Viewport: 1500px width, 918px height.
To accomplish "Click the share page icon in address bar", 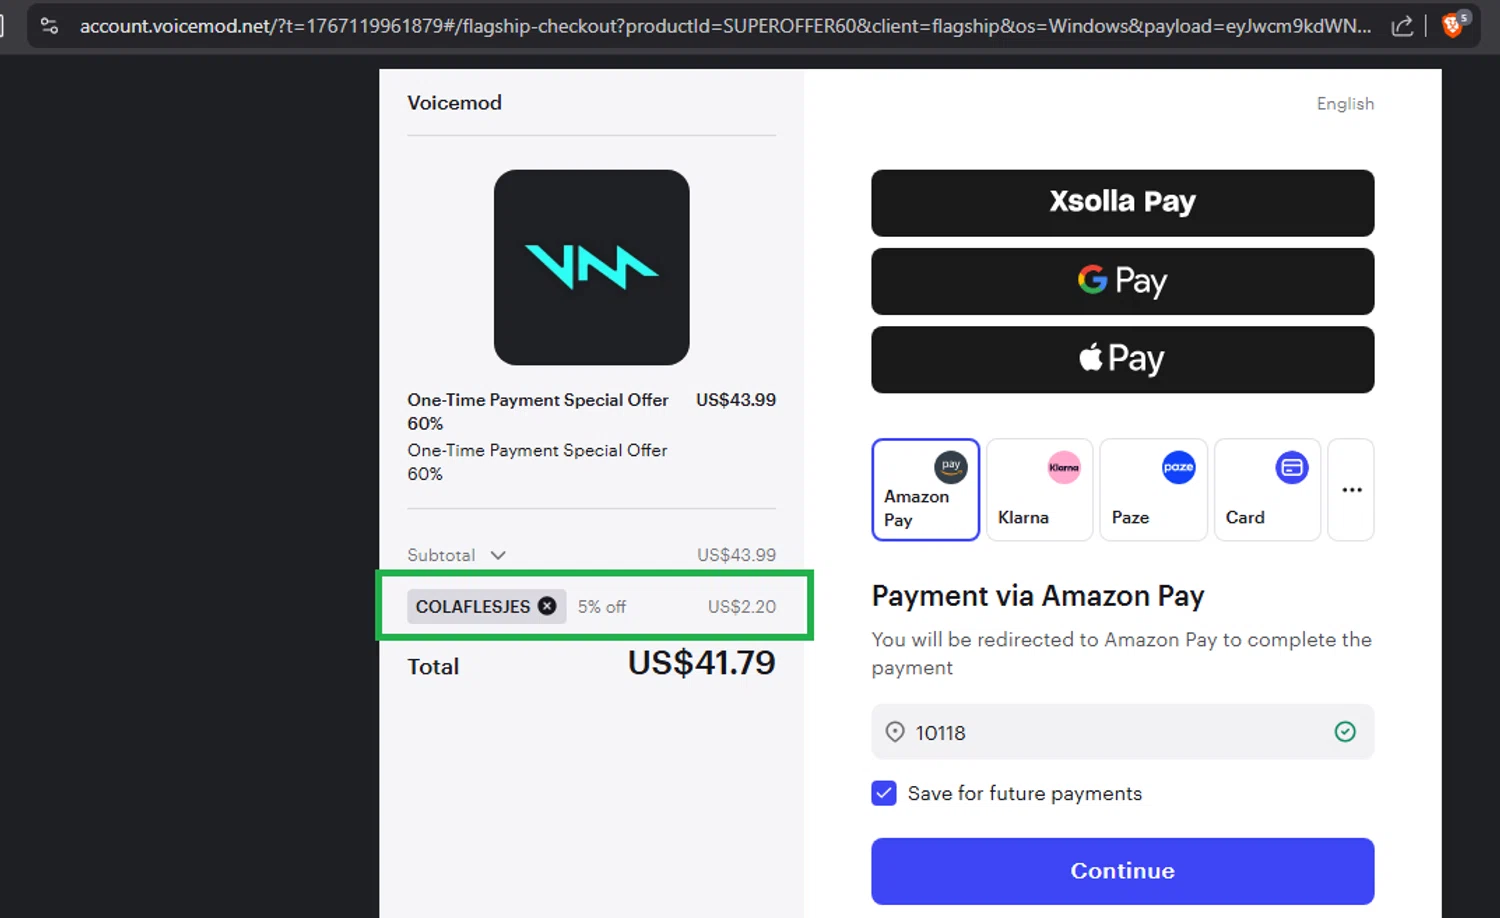I will click(x=1402, y=26).
